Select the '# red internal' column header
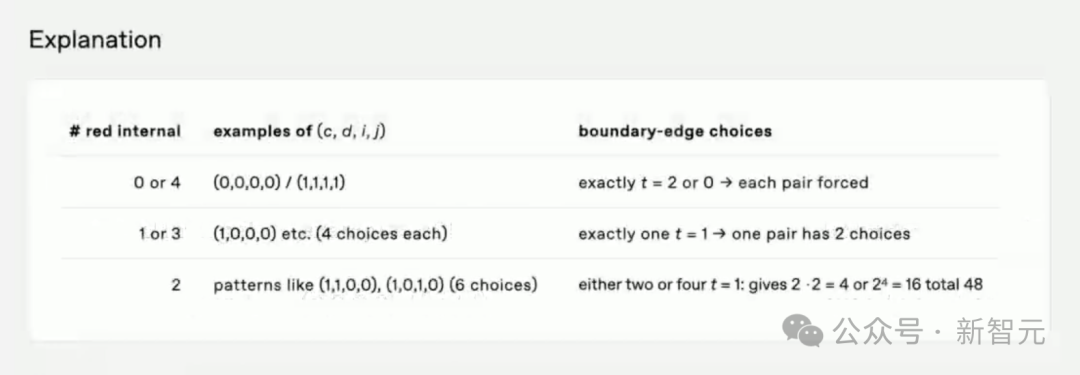Viewport: 1080px width, 375px height. click(x=125, y=132)
